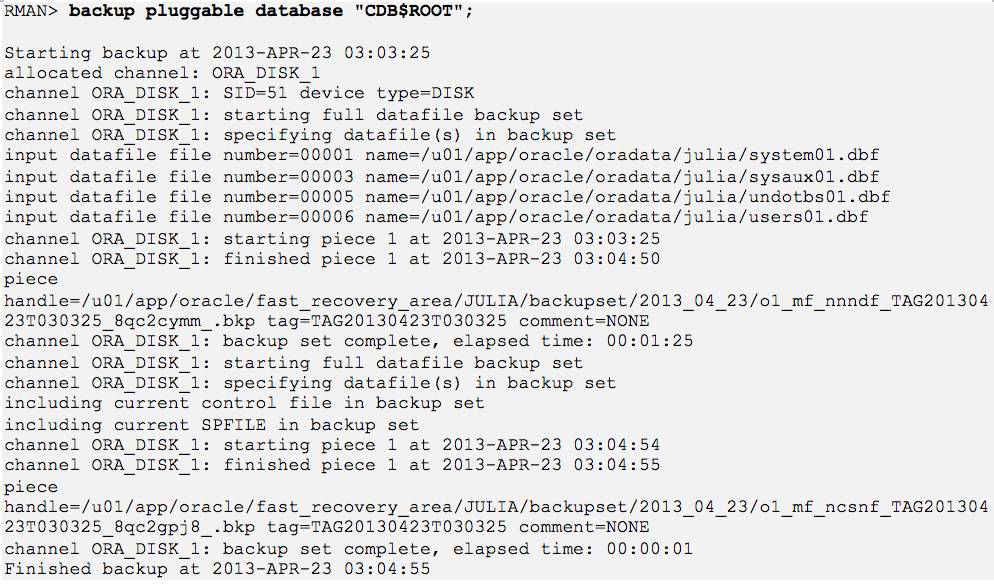Select the system01.dbf datafile path
This screenshot has width=994, height=584.
tap(649, 155)
